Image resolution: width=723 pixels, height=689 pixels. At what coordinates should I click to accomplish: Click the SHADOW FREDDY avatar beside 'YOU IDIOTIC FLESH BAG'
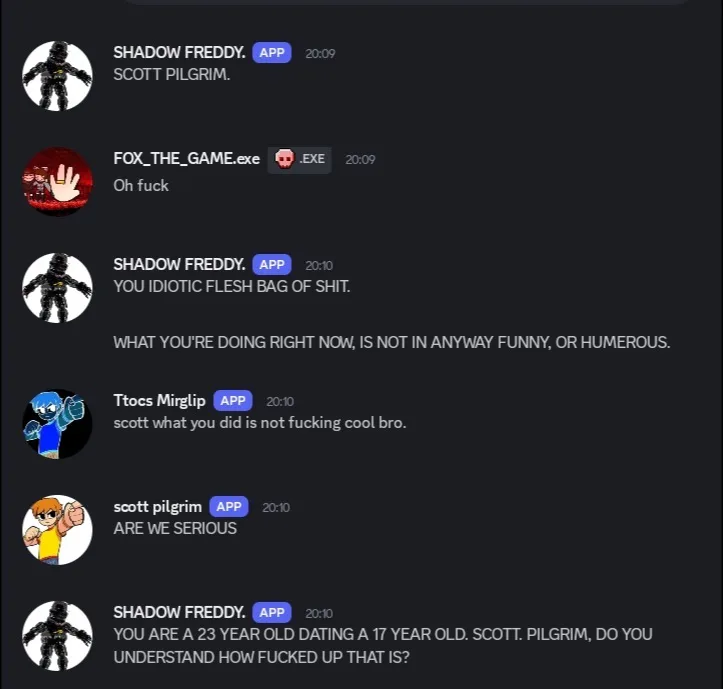[57, 288]
